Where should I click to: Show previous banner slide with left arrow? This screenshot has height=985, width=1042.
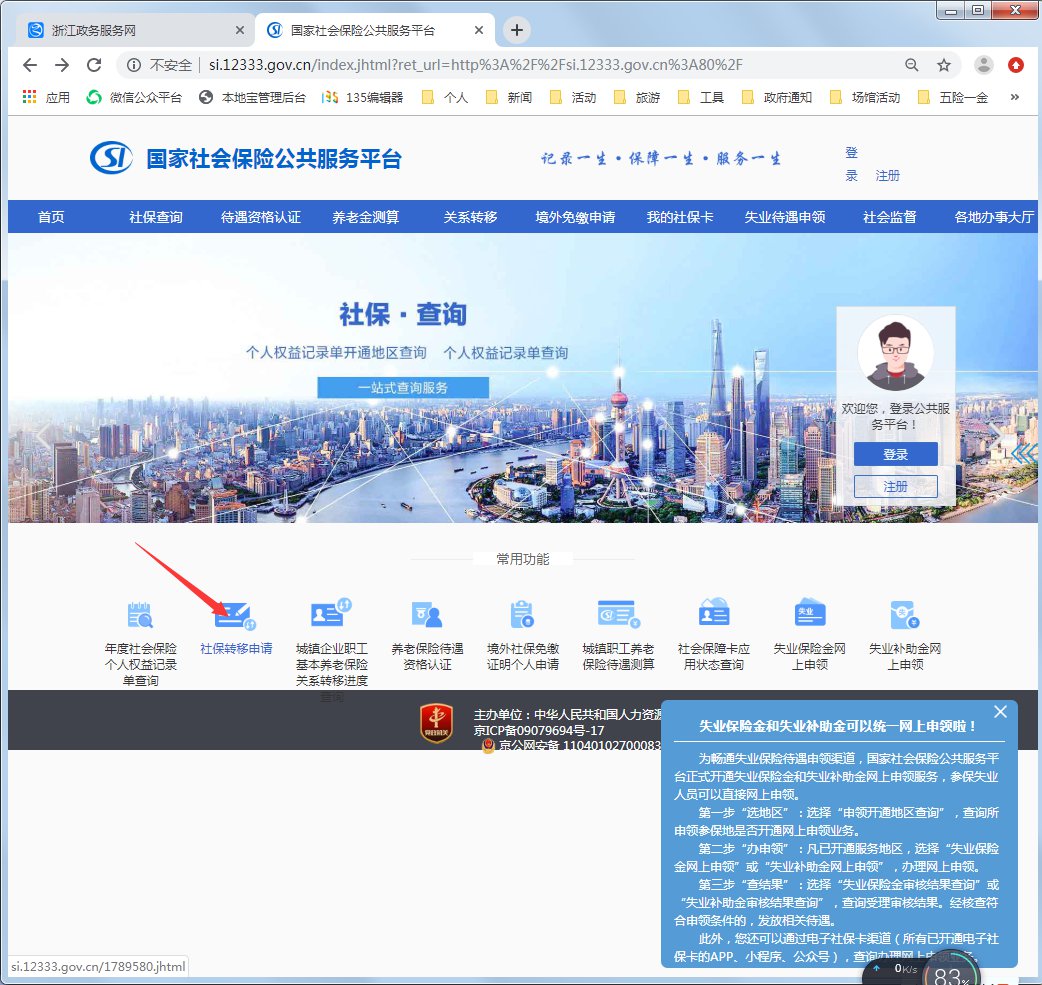coord(43,436)
